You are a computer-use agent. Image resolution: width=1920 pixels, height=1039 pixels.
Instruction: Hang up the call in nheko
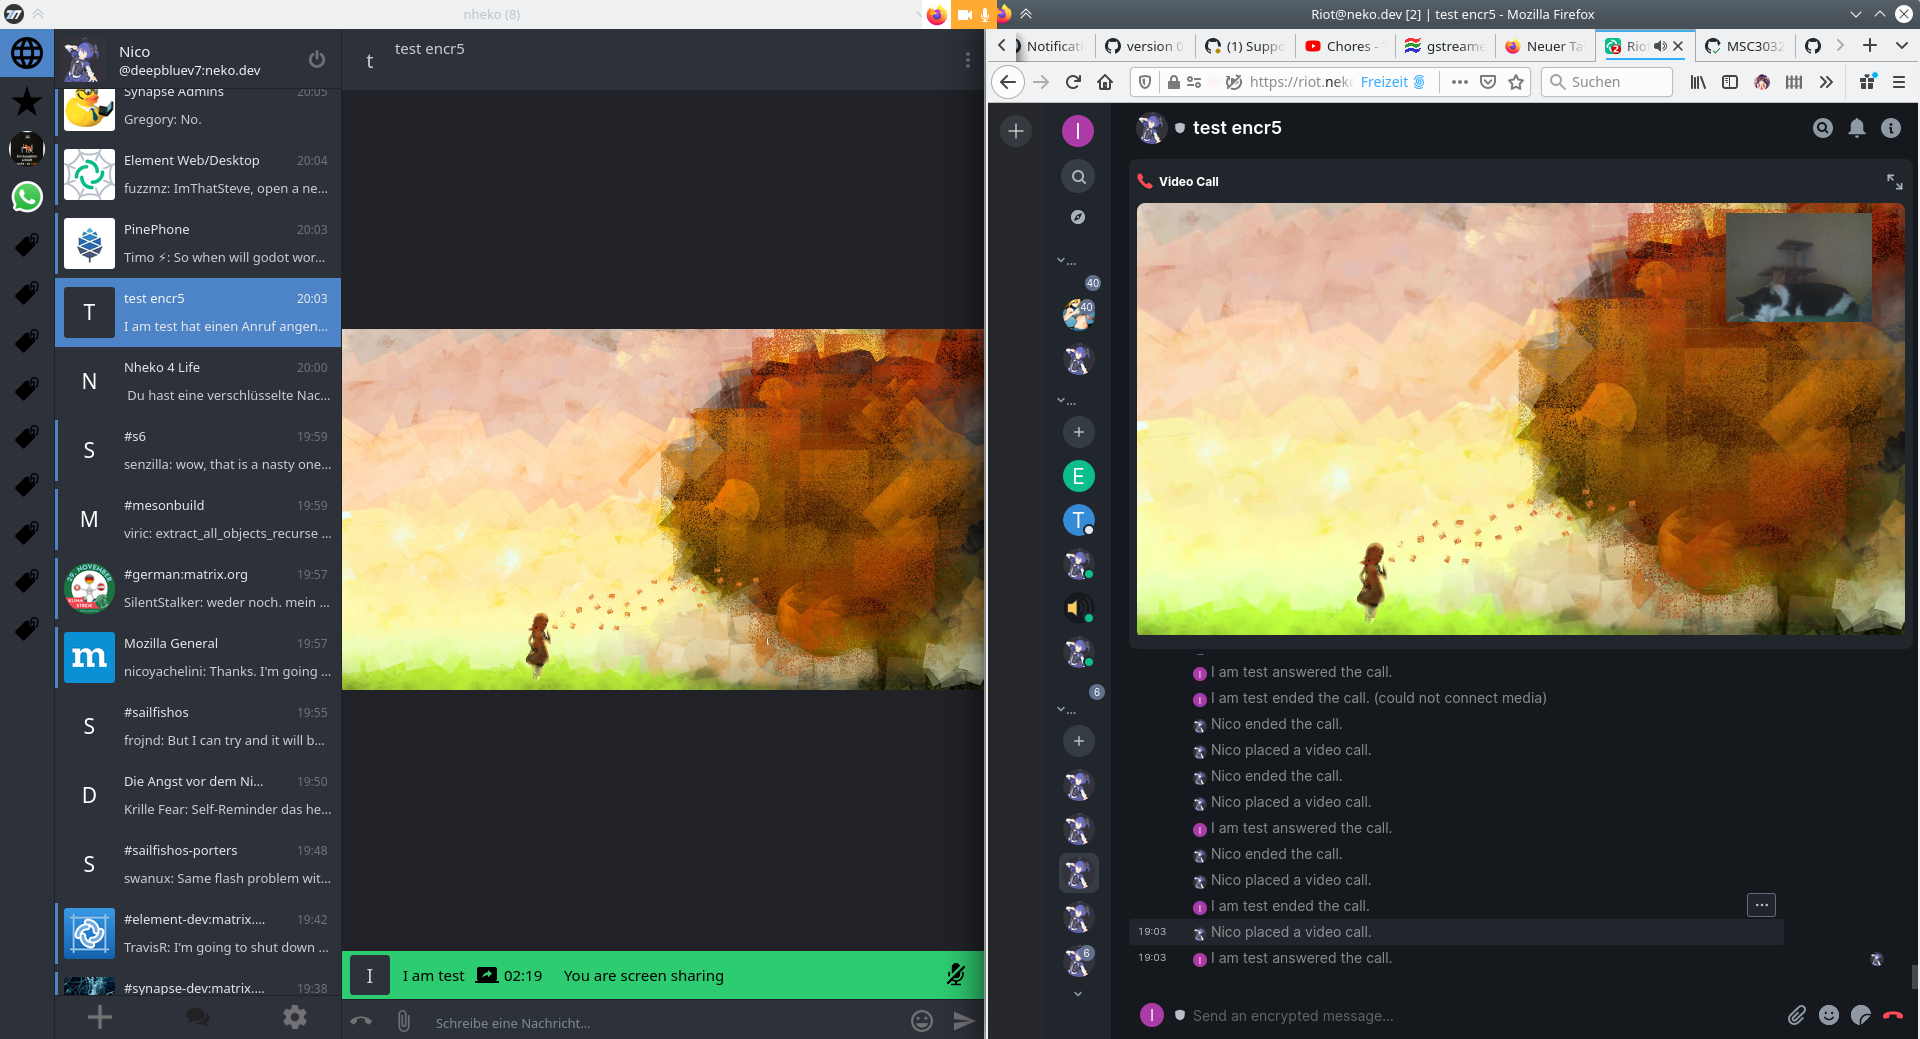coord(362,1021)
